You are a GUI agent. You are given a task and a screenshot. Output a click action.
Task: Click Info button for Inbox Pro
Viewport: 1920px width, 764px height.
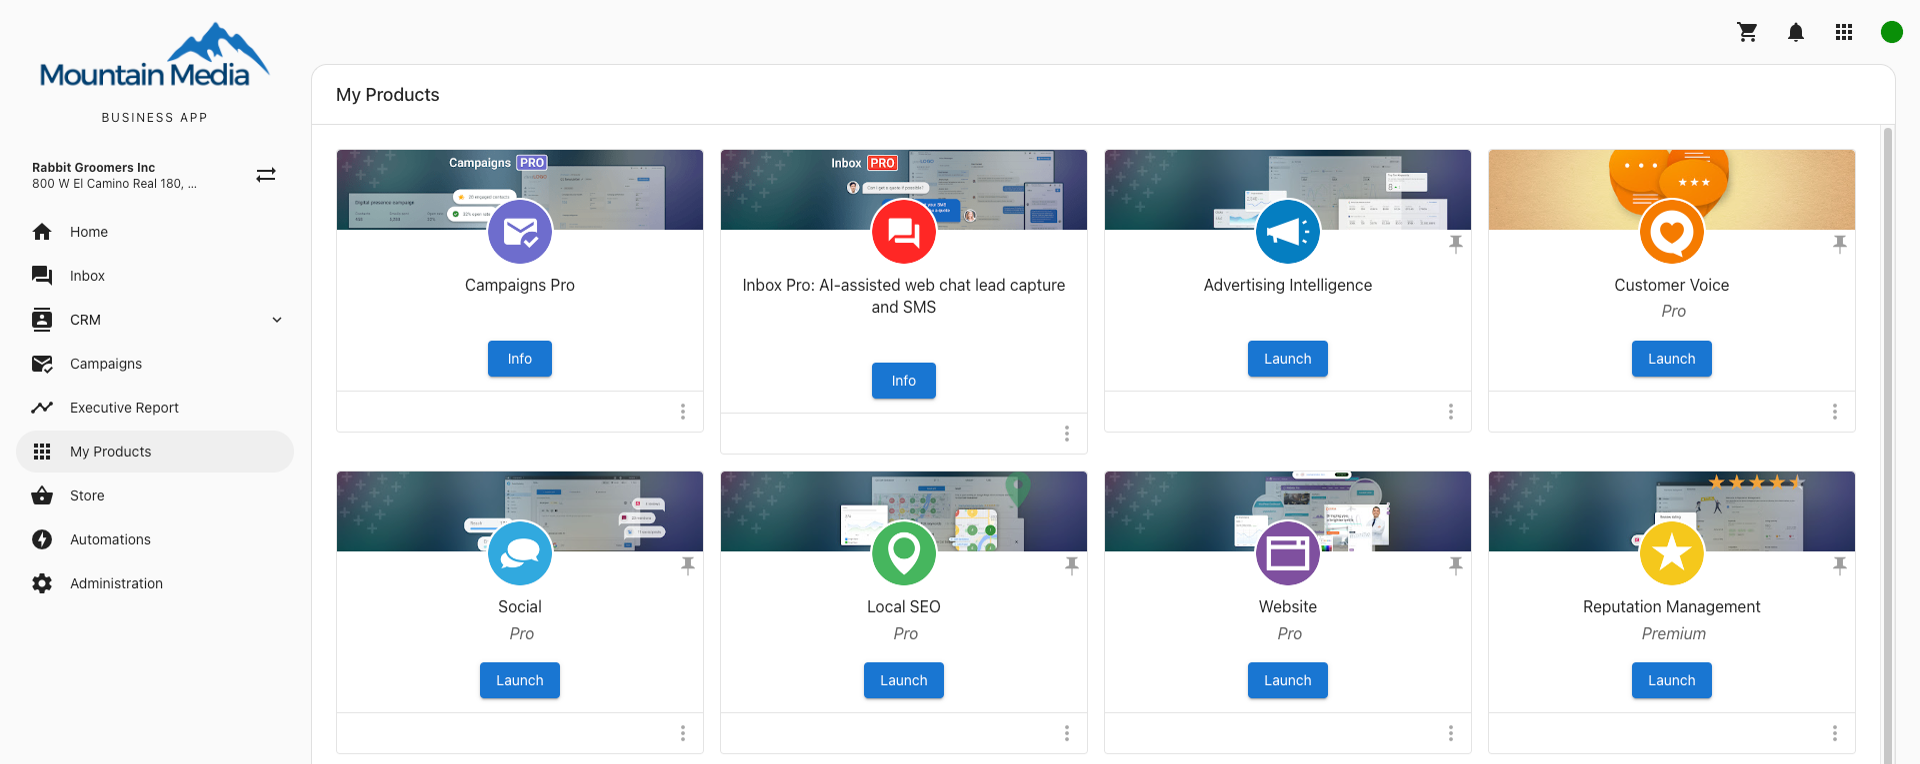pyautogui.click(x=903, y=381)
